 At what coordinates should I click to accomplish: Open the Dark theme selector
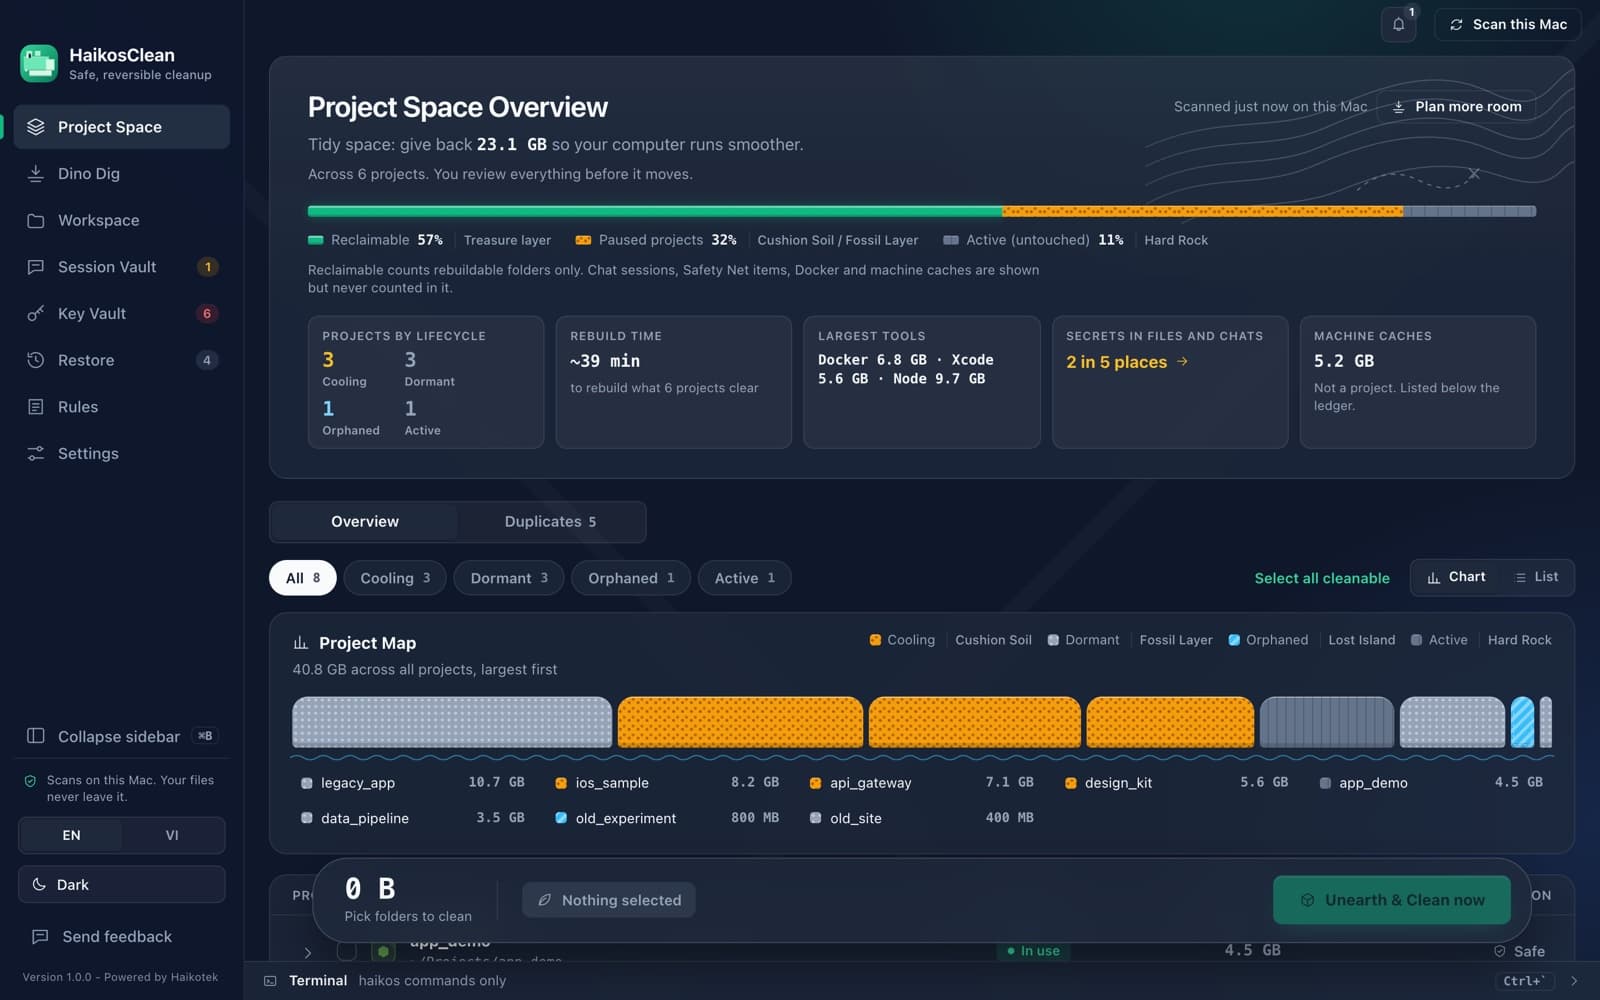(122, 885)
